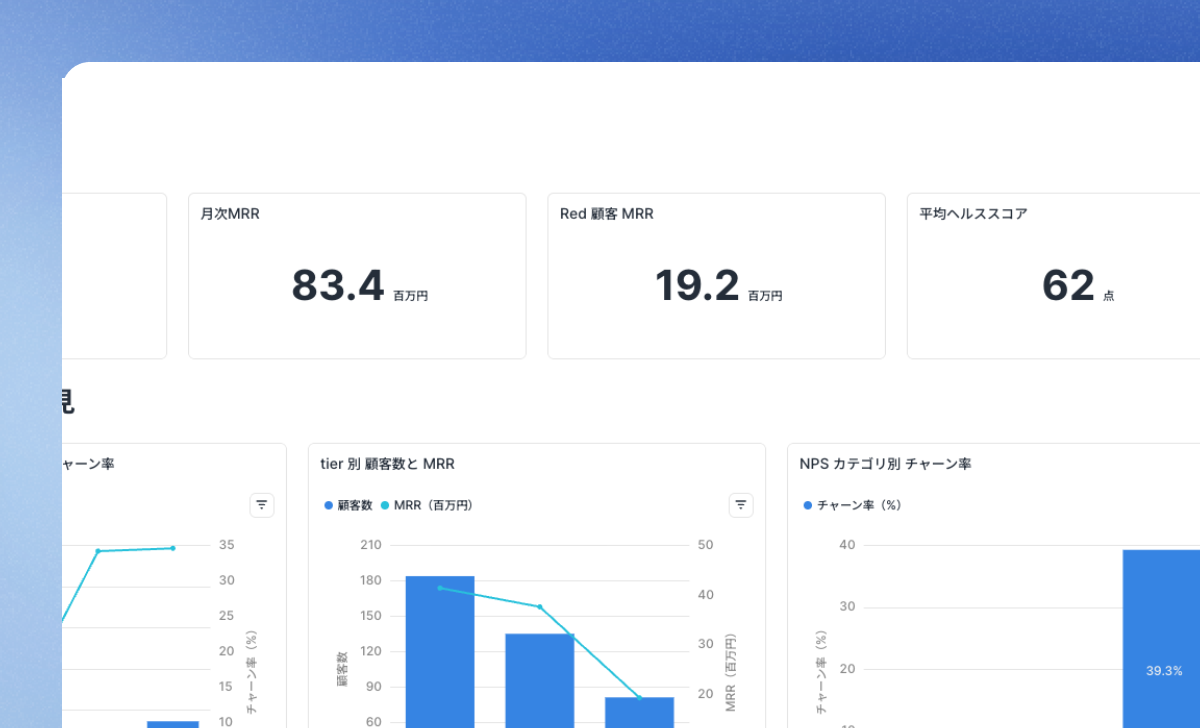
Task: Open filter icon in チャーン率 line chart card
Action: 262,505
